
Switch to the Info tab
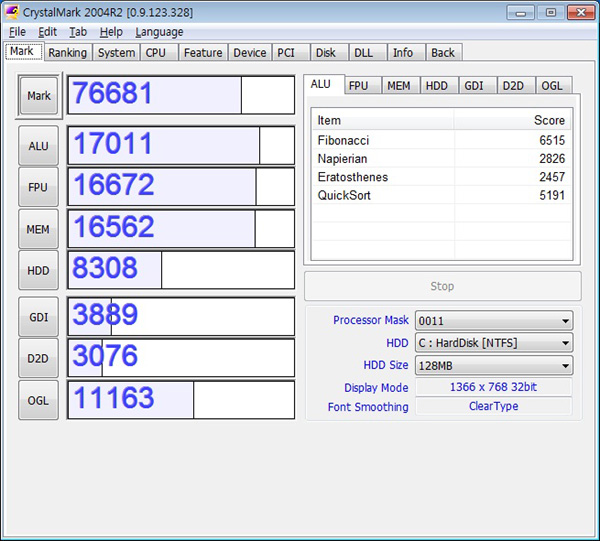(x=406, y=52)
